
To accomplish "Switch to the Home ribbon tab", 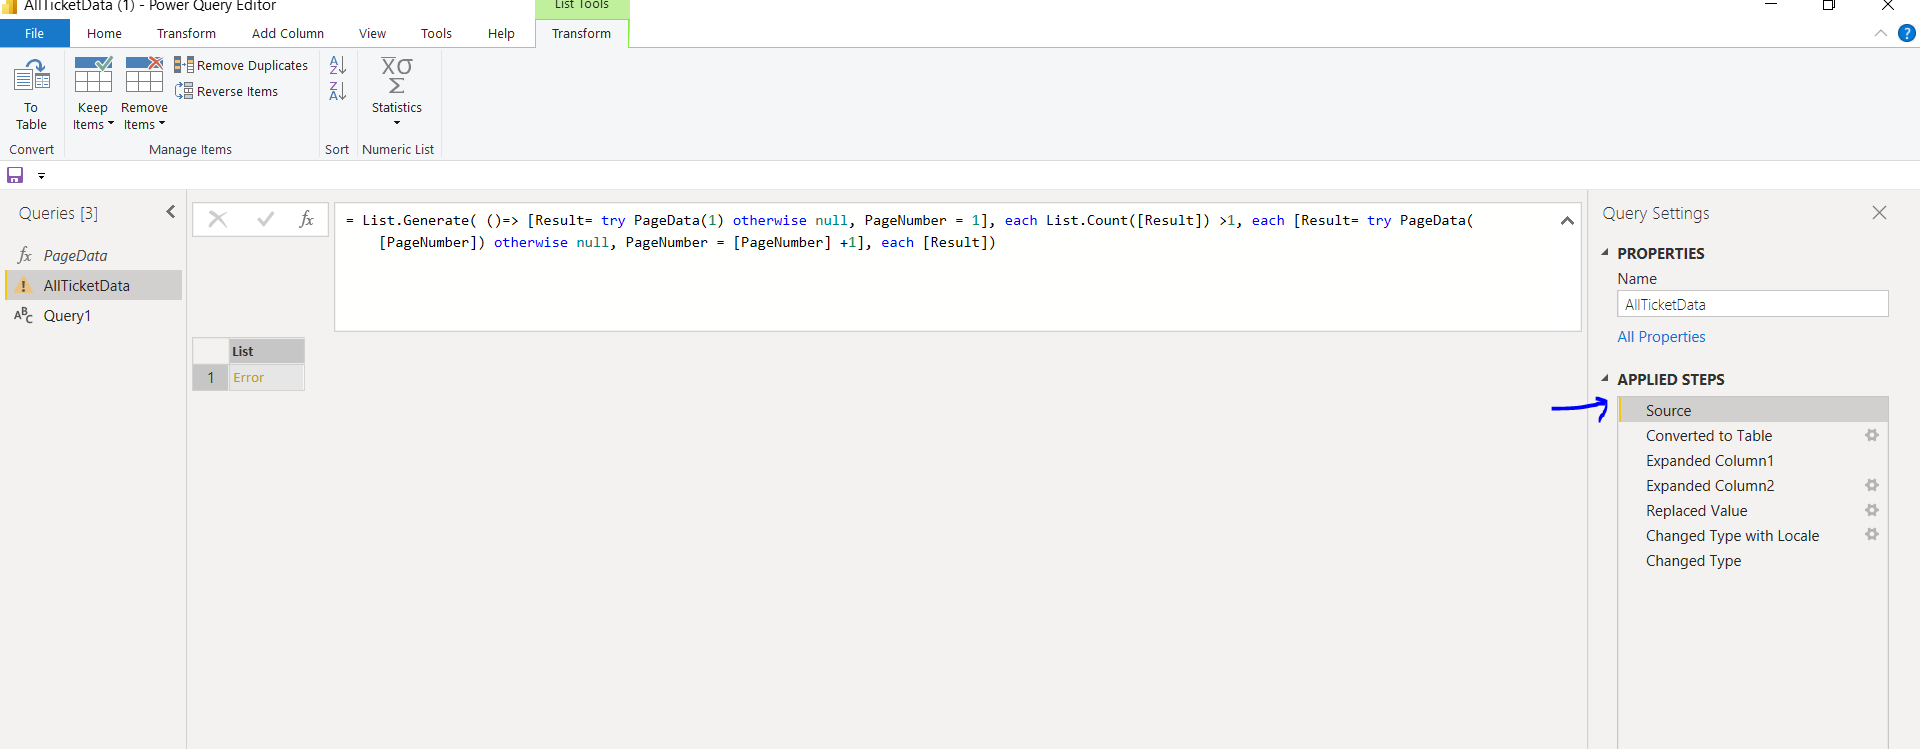I will 104,33.
